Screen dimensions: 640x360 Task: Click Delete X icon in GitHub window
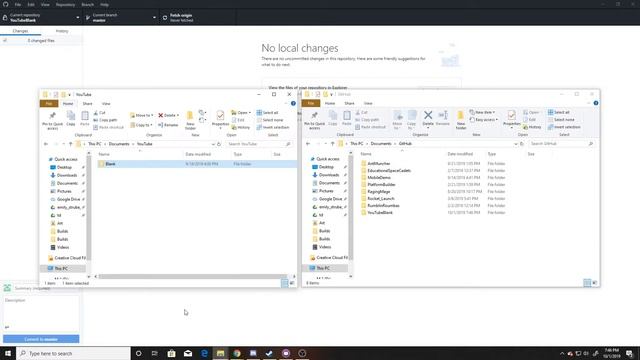coord(428,115)
